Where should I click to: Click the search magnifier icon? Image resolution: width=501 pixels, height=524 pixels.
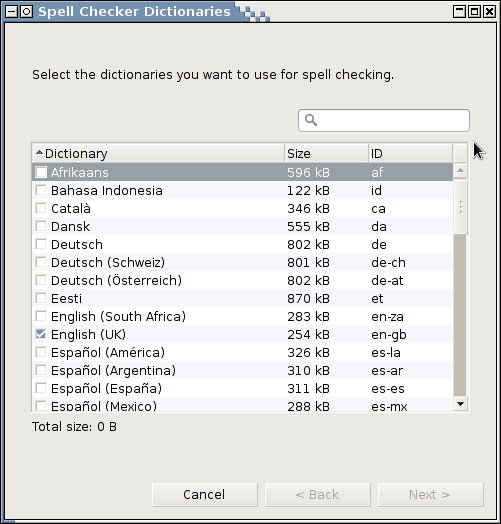pyautogui.click(x=311, y=120)
